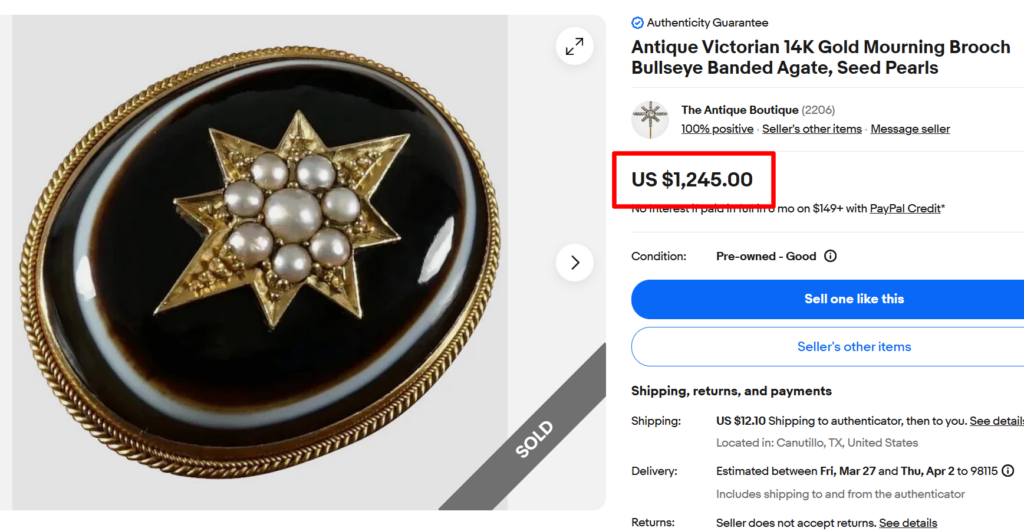1024x531 pixels.
Task: Go to the next product image
Action: point(574,263)
